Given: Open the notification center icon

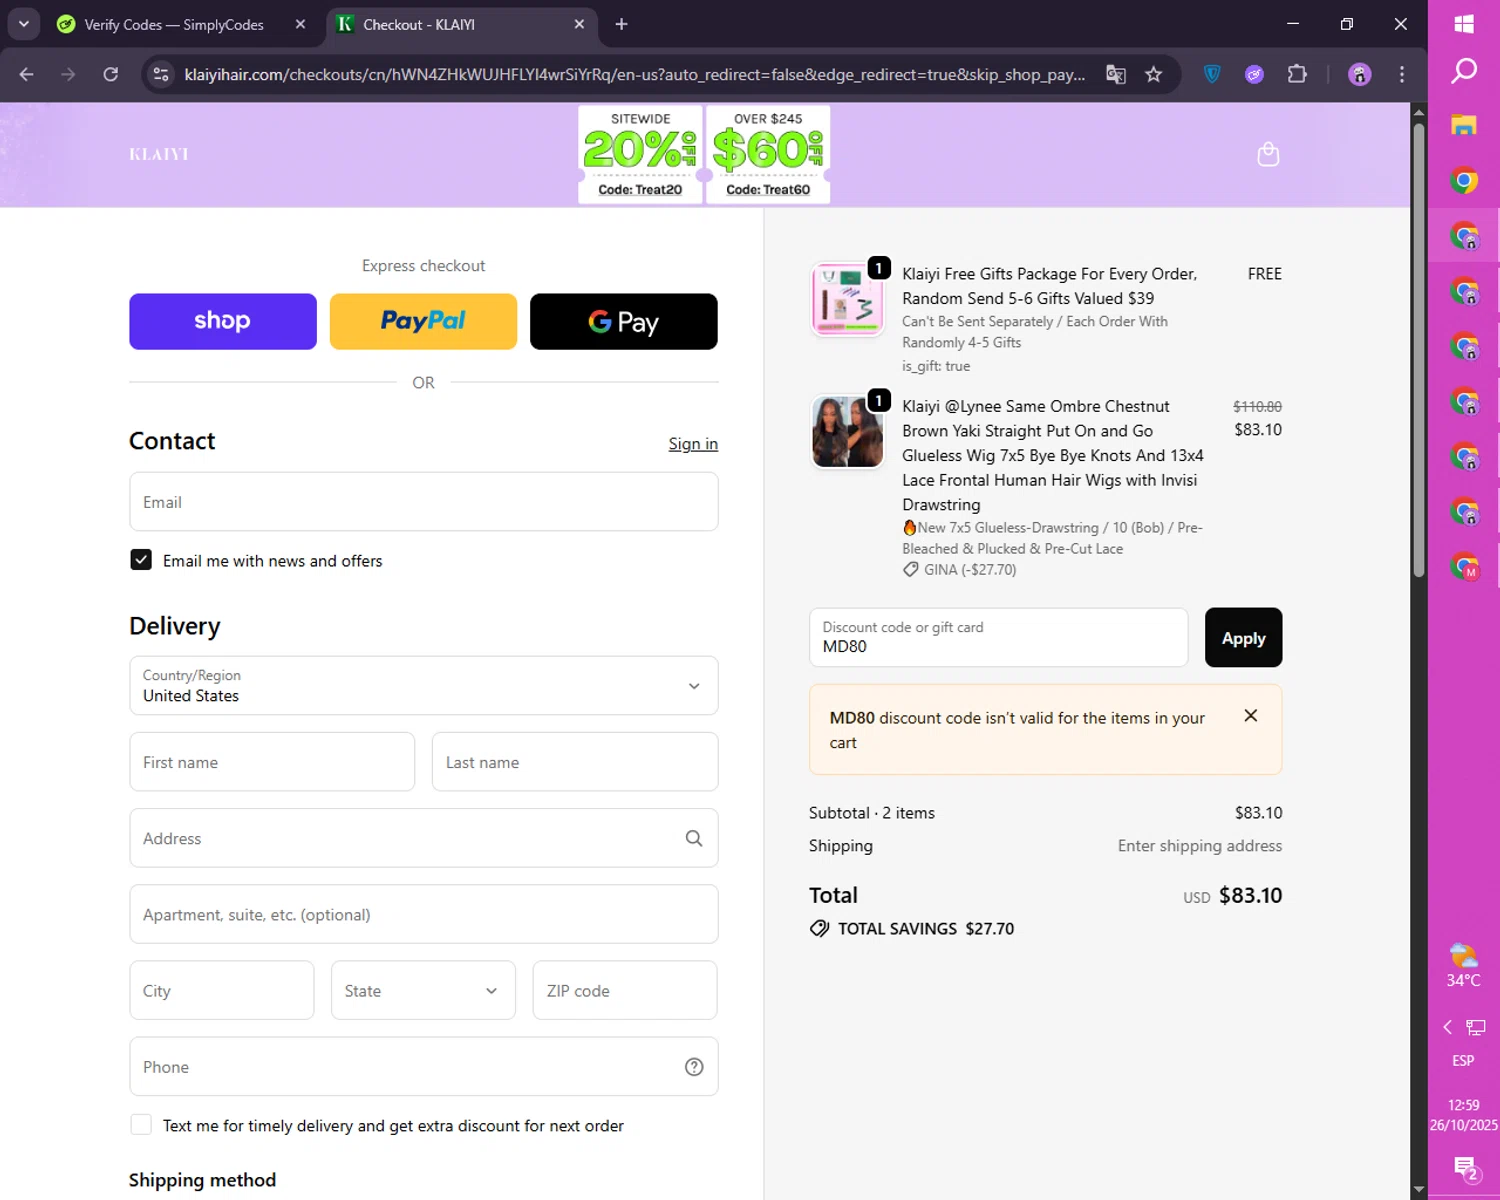Looking at the screenshot, I should pos(1465,1167).
